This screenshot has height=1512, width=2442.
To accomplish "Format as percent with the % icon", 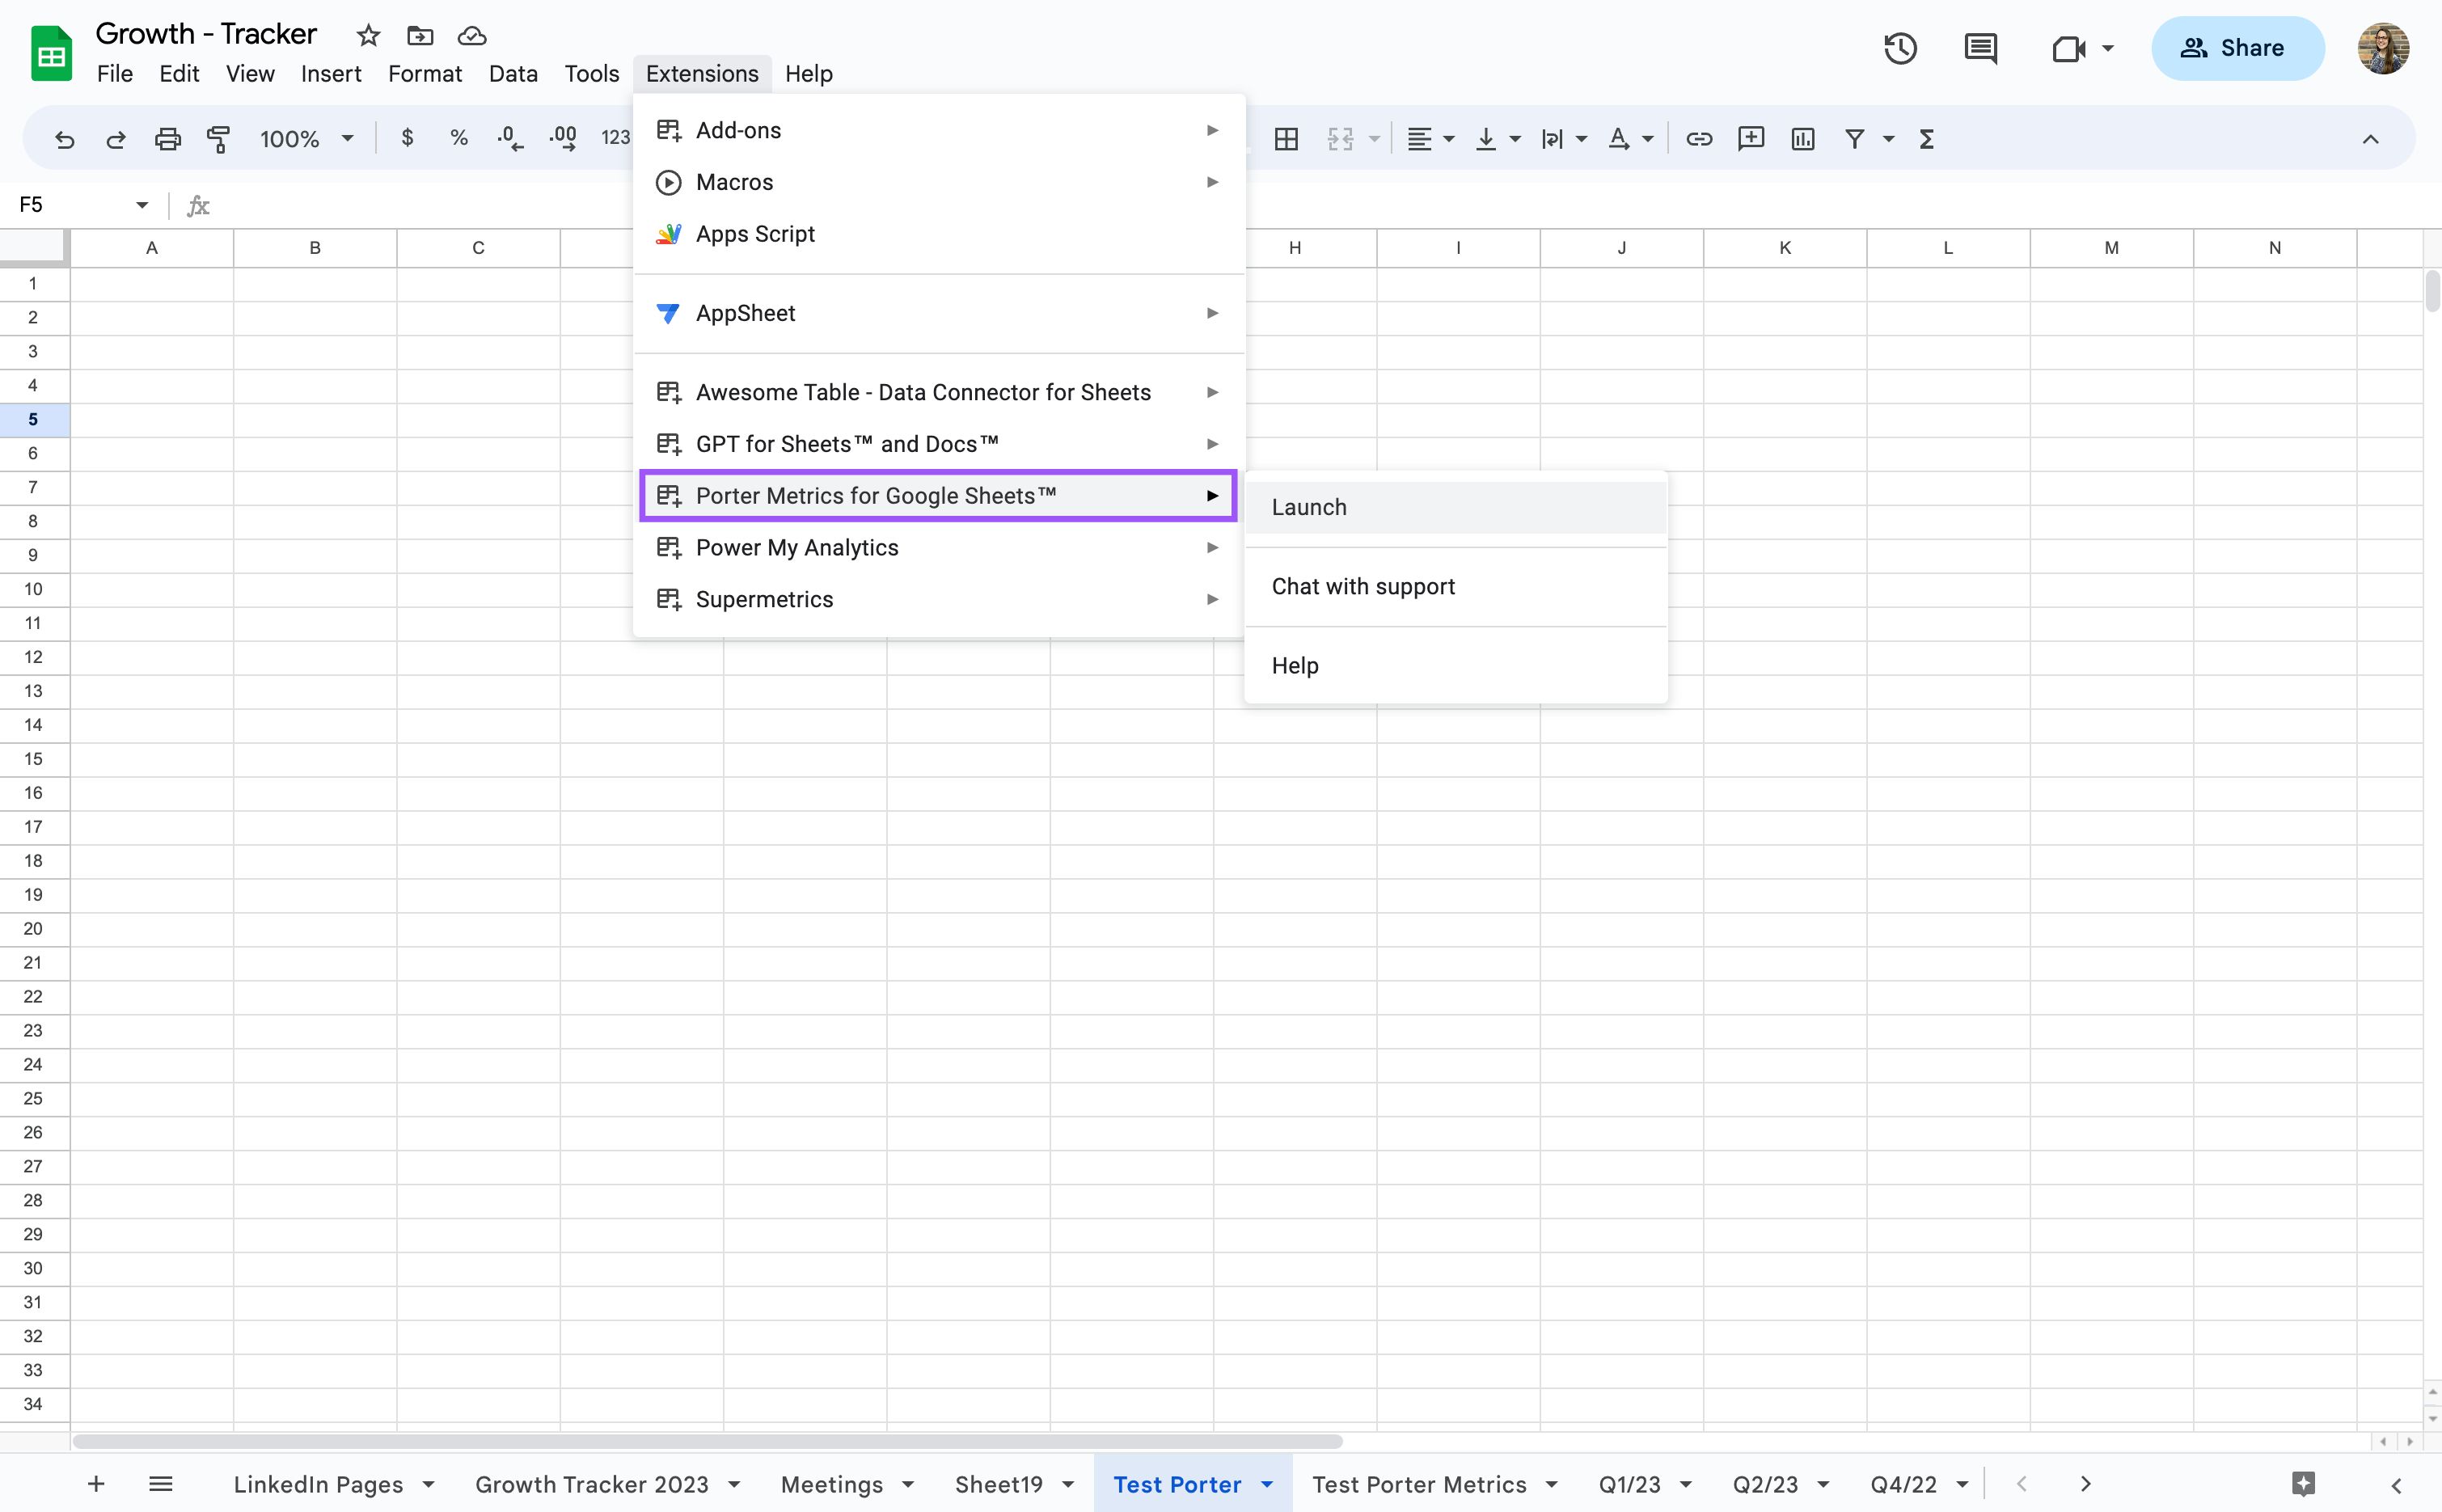I will click(459, 138).
